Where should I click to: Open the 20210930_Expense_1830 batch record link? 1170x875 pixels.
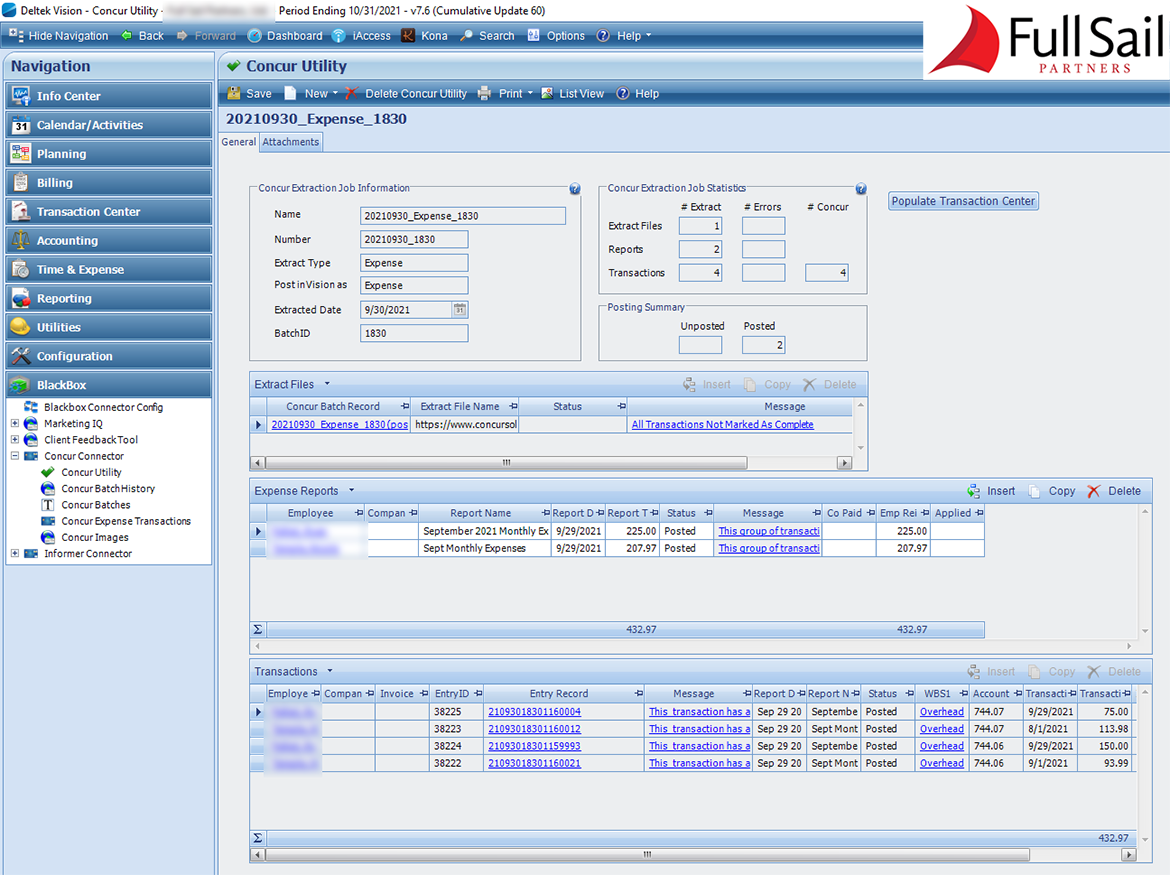340,424
